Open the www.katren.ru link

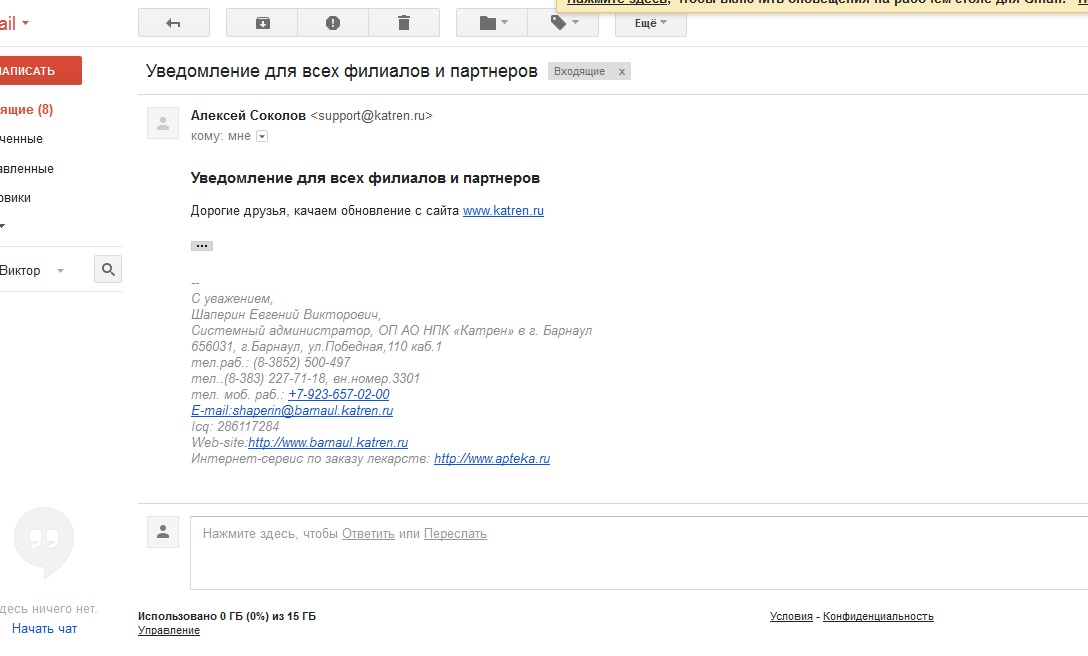[x=503, y=210]
